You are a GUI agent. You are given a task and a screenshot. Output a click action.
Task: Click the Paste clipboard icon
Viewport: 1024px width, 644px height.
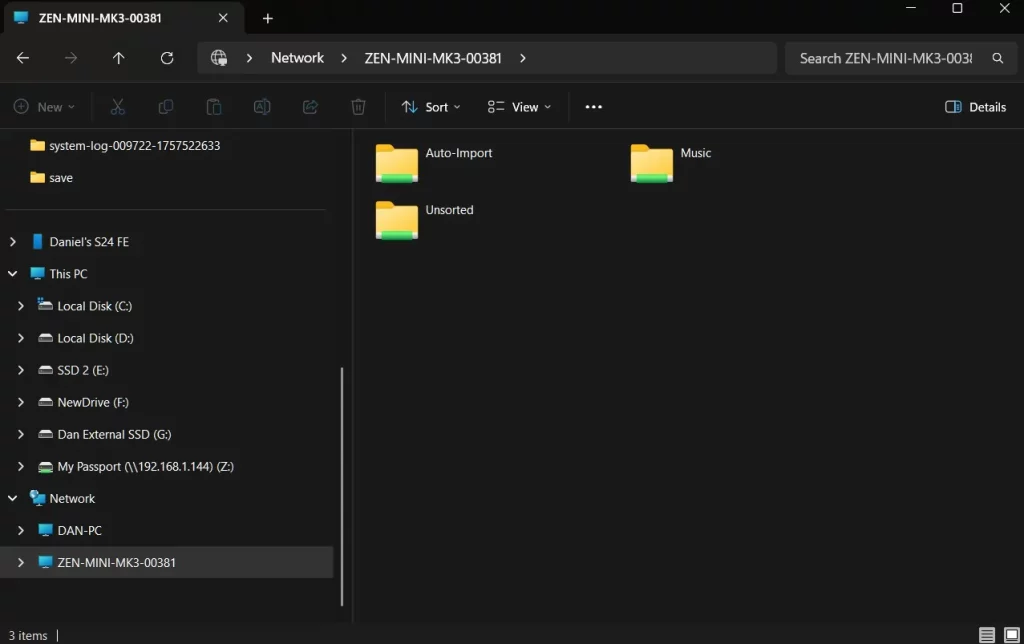214,106
